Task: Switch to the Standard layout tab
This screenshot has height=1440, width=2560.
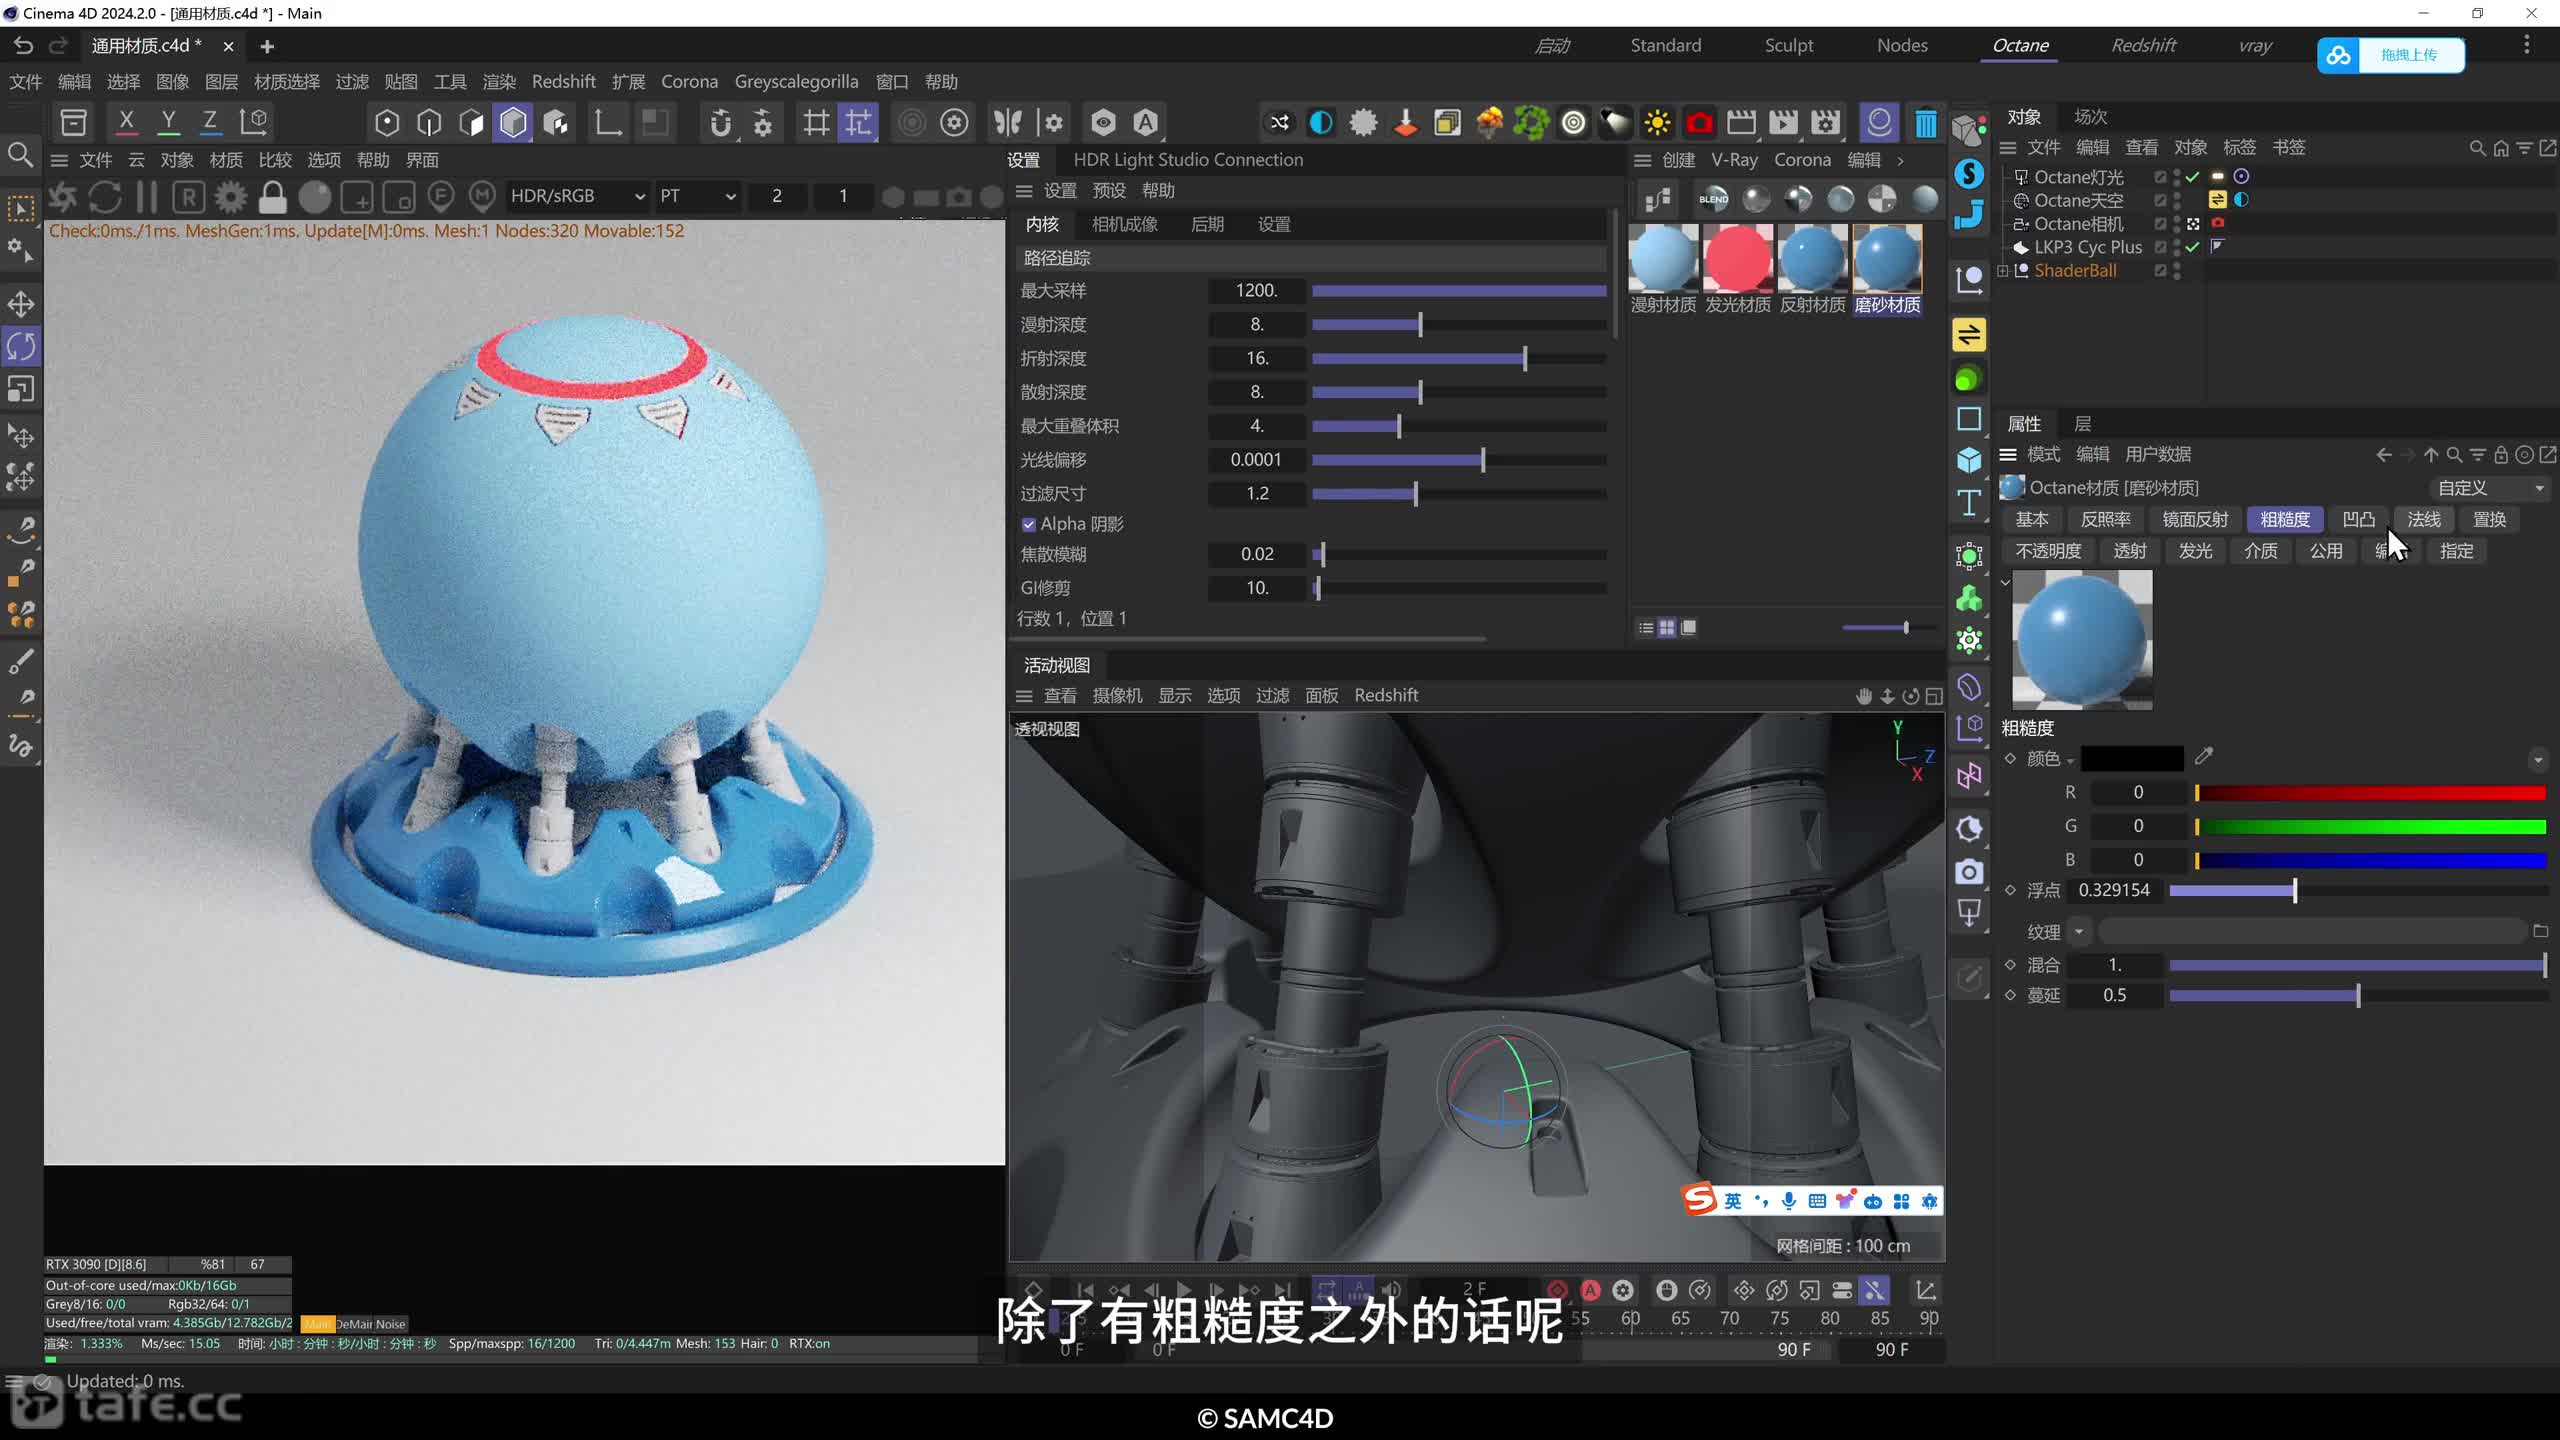Action: click(1665, 45)
